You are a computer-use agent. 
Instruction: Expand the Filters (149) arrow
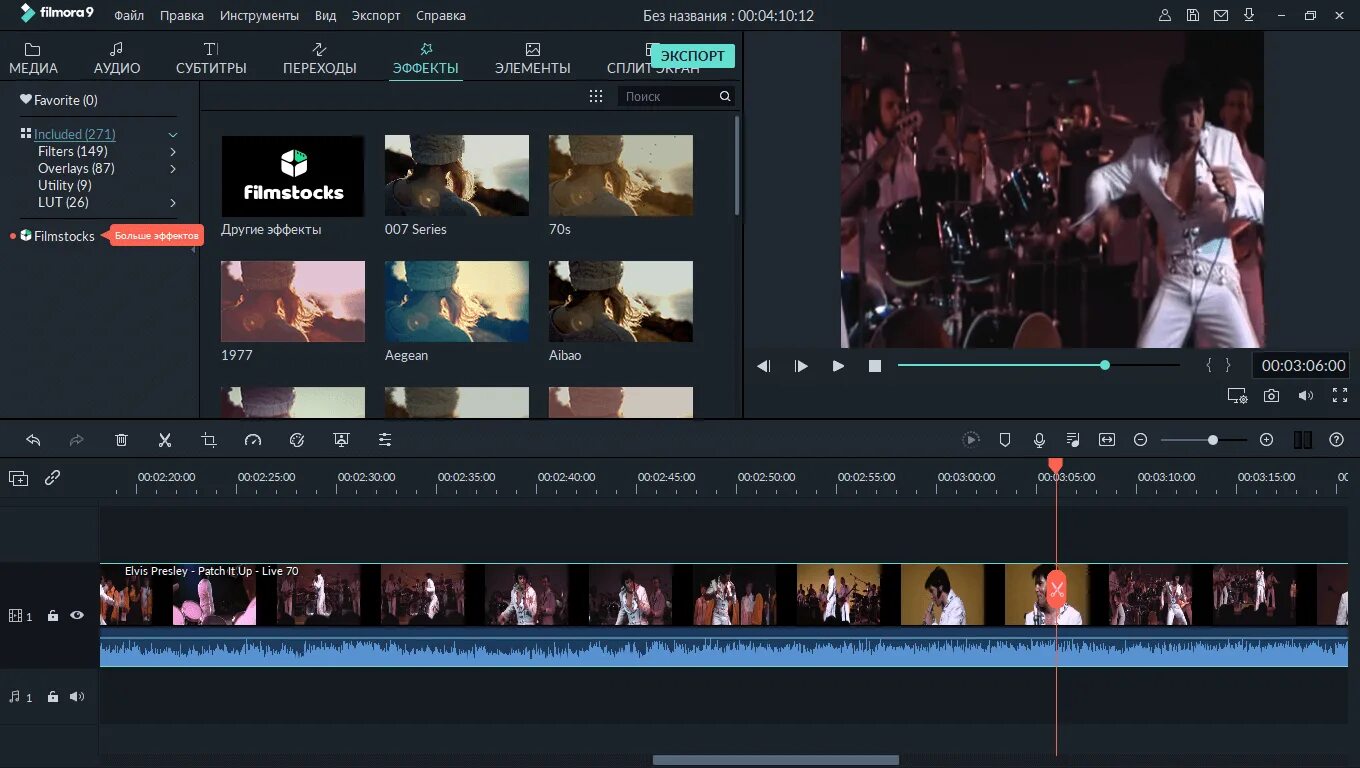(173, 152)
